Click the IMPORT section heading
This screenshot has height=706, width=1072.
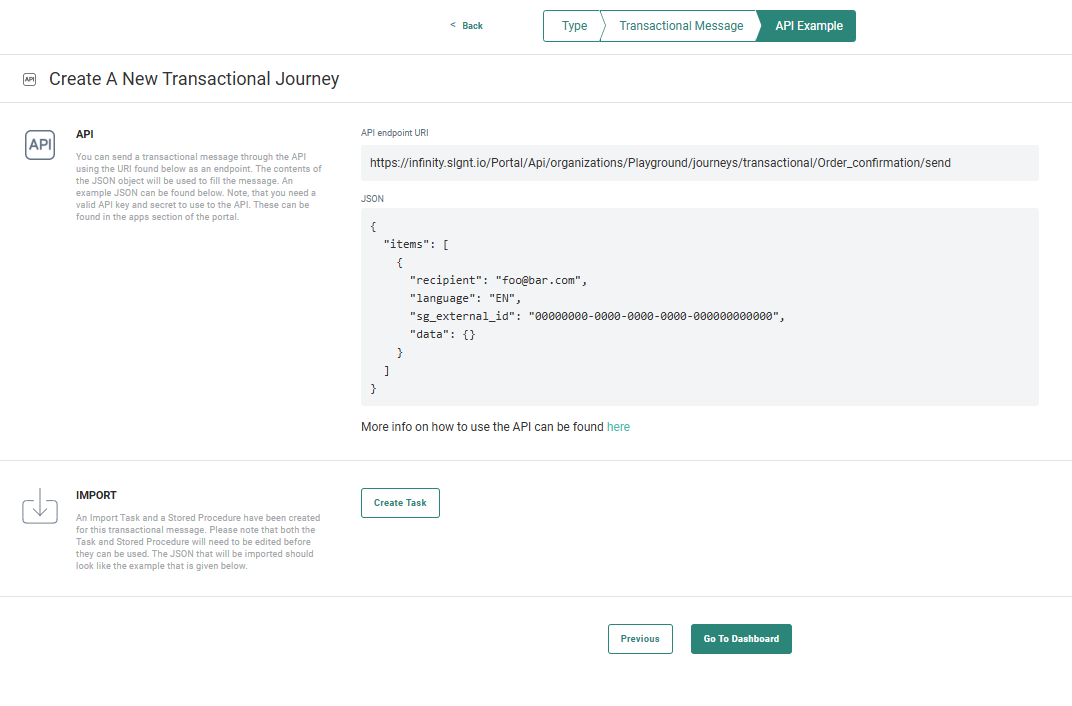pos(96,495)
